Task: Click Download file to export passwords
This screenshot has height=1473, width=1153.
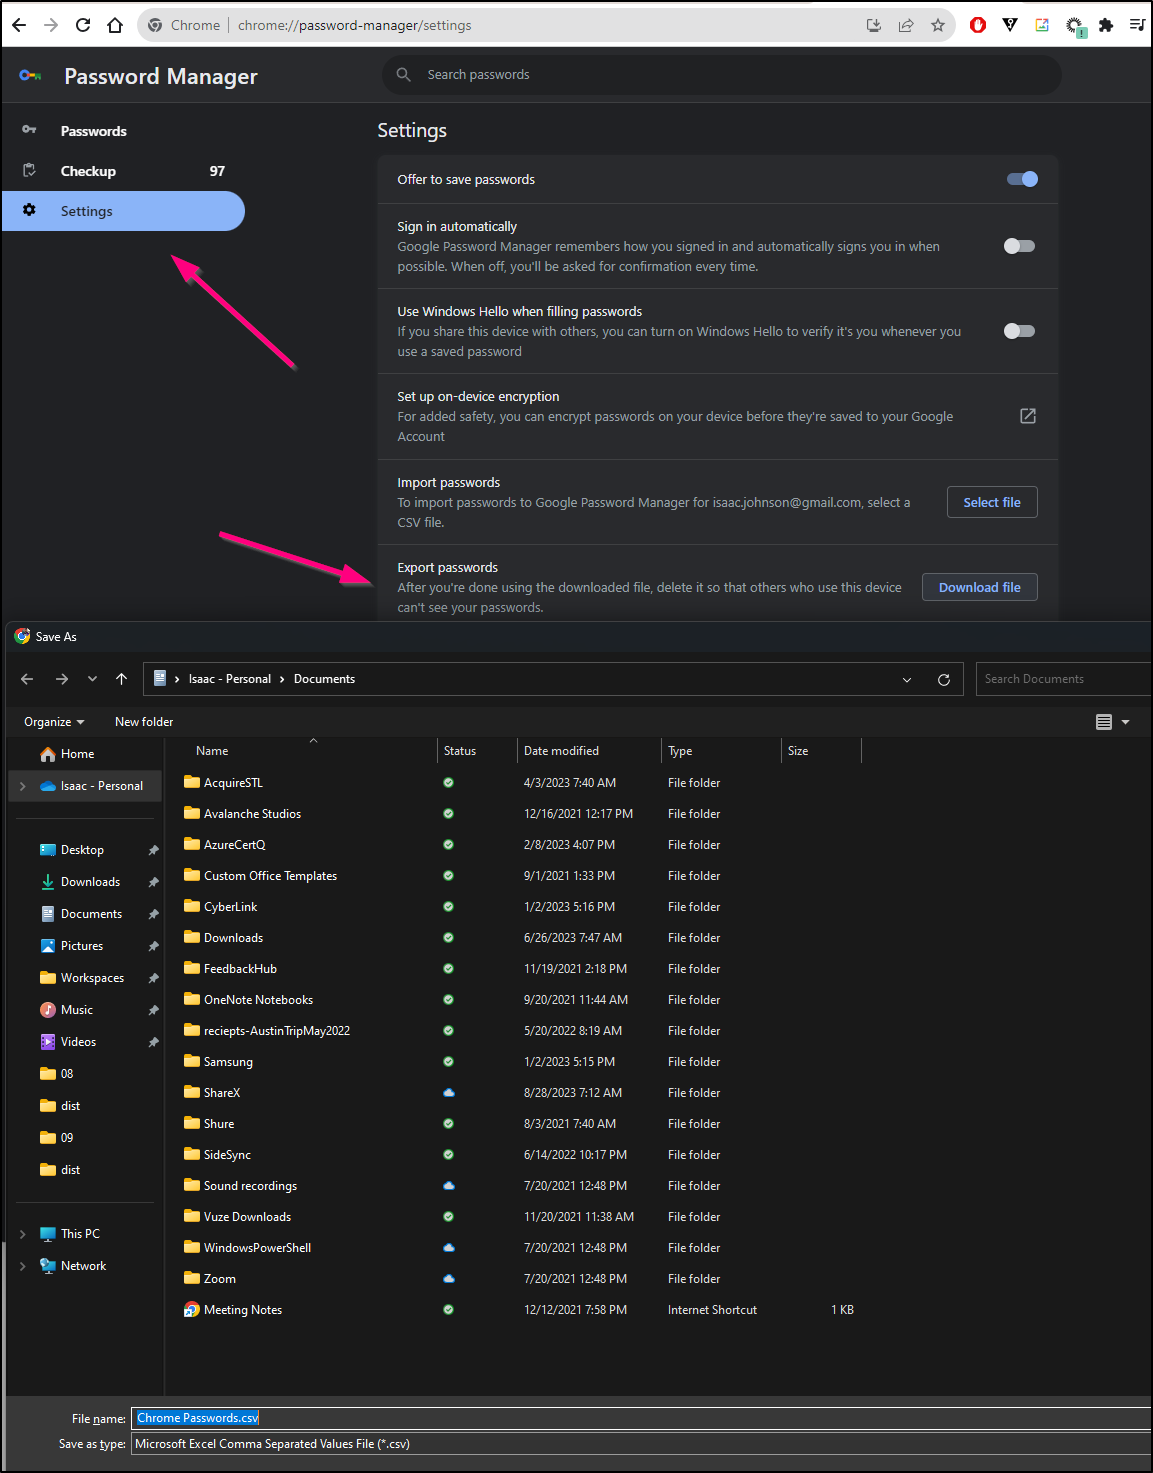Action: point(980,587)
